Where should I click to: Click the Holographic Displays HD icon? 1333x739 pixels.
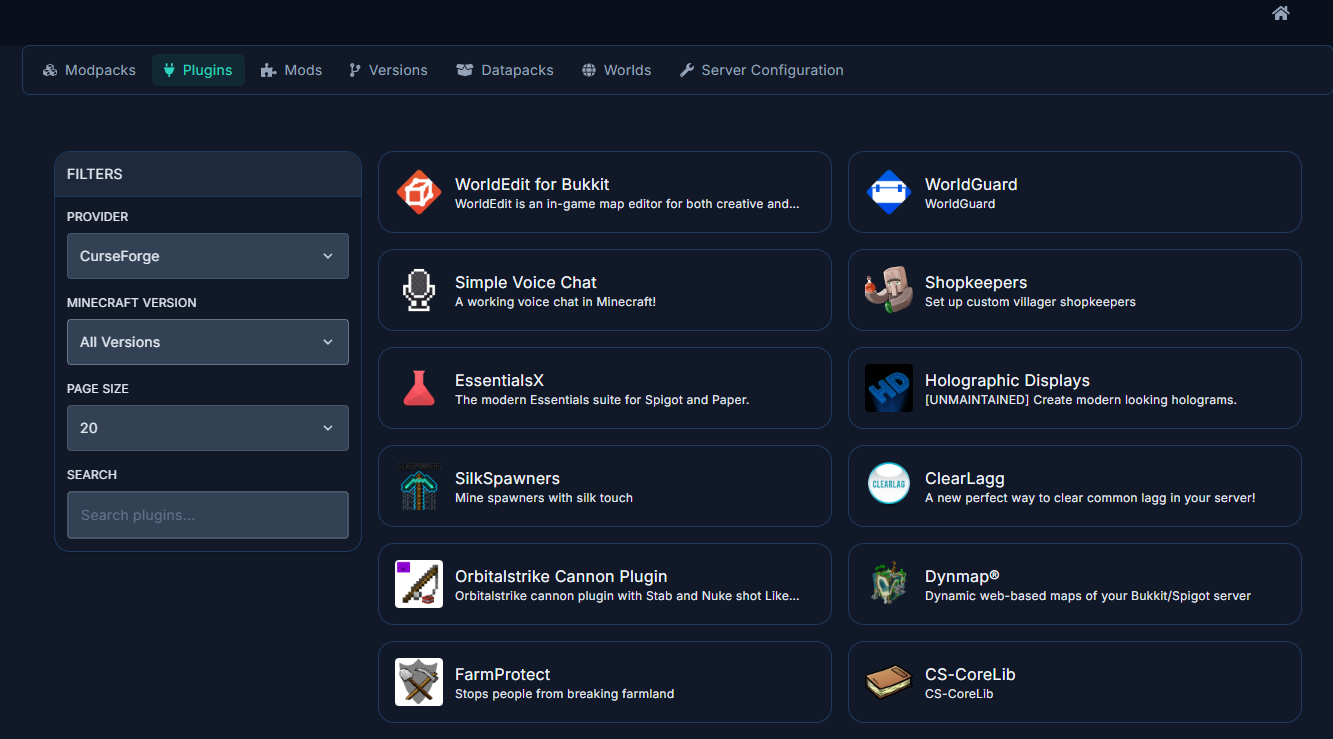[888, 388]
